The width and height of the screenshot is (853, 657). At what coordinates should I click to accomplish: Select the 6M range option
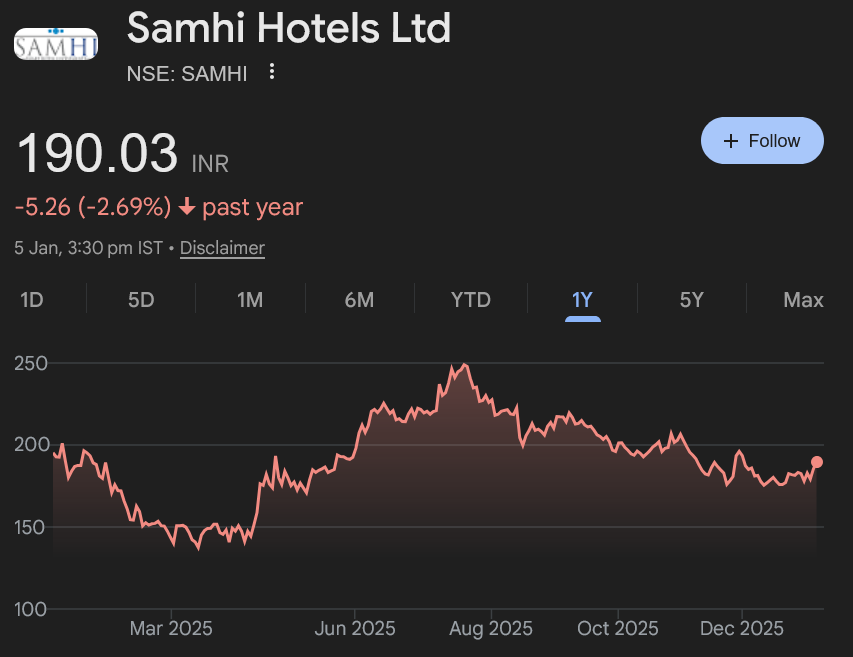click(359, 299)
